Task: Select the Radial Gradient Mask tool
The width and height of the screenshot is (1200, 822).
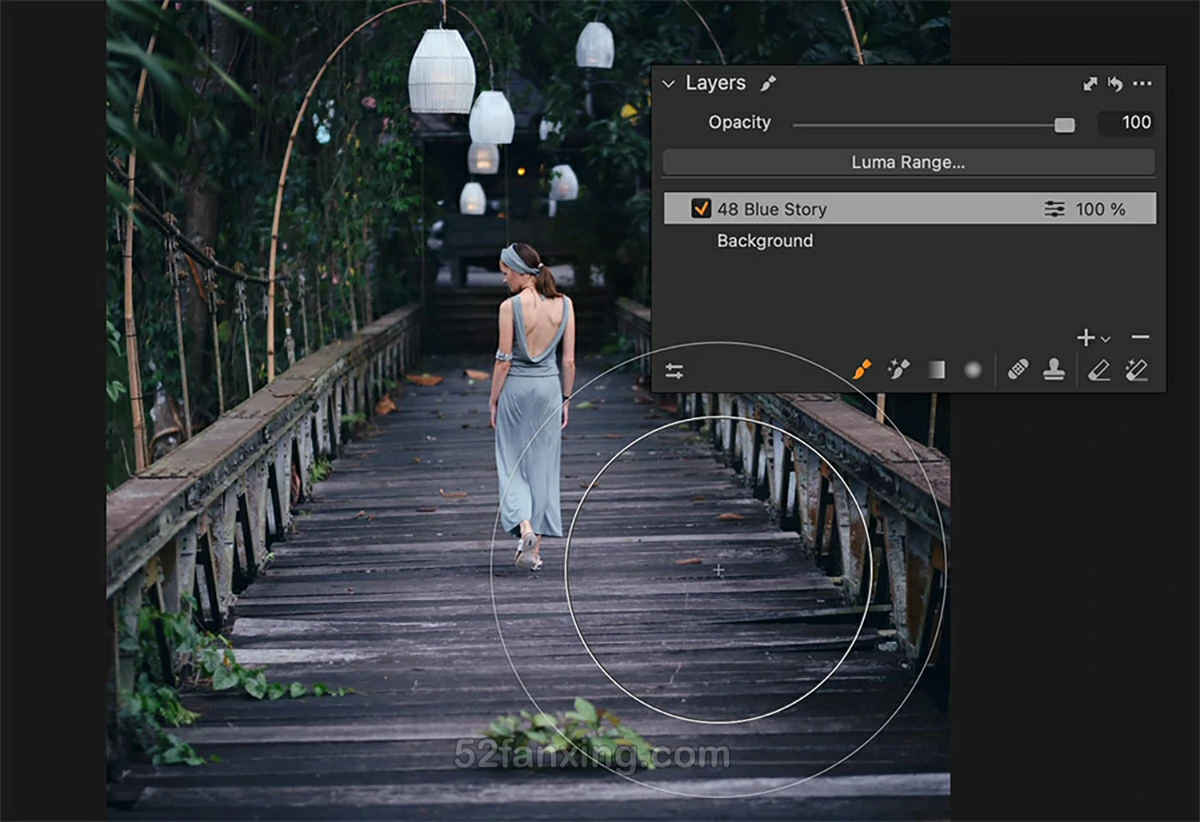Action: tap(972, 370)
